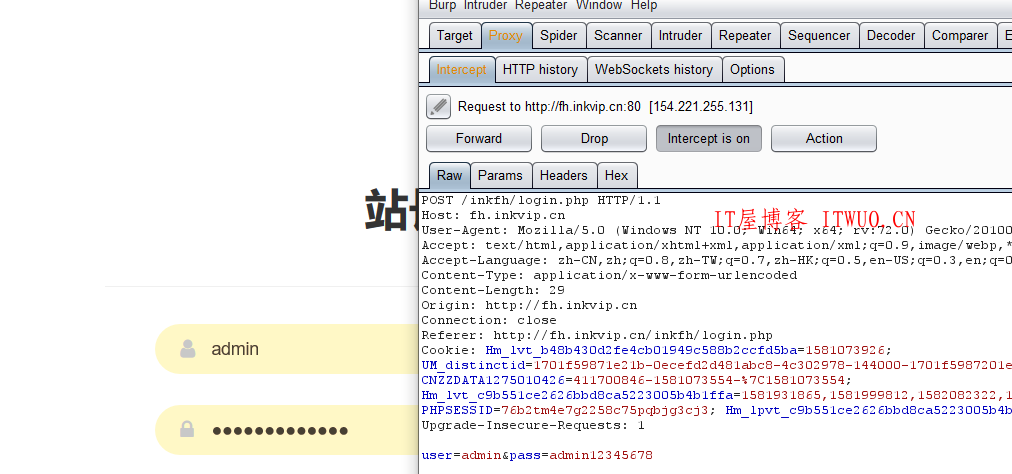Switch to the Headers view tab
The image size is (1012, 474).
pyautogui.click(x=564, y=176)
